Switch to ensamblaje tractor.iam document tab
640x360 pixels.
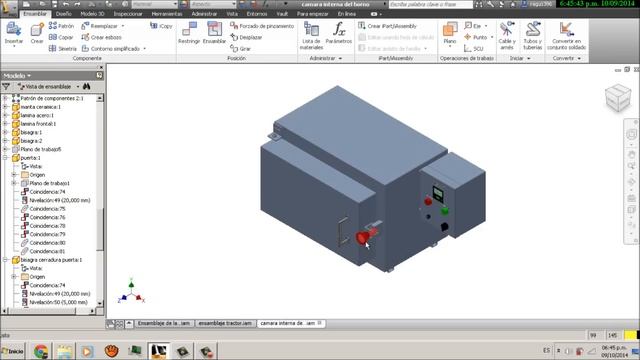(225, 323)
